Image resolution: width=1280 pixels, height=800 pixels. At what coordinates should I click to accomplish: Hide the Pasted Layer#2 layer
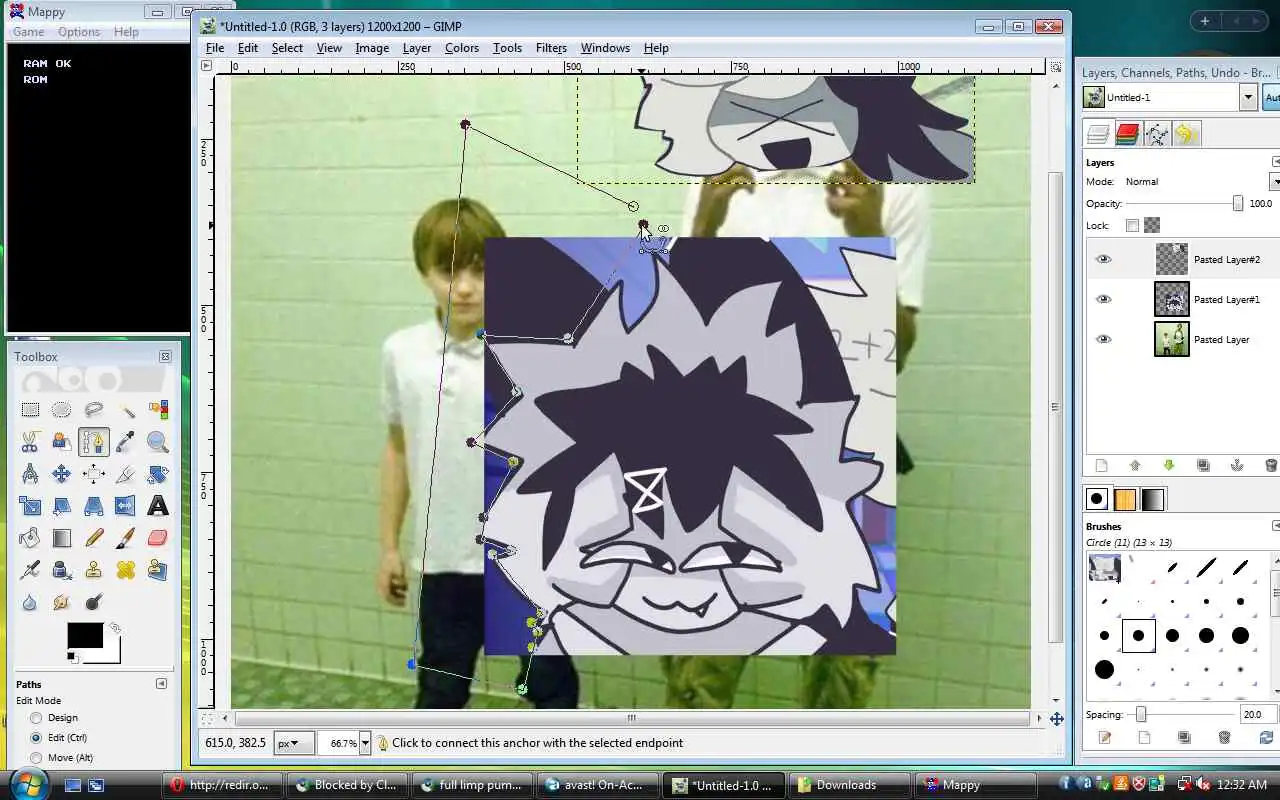[1103, 259]
